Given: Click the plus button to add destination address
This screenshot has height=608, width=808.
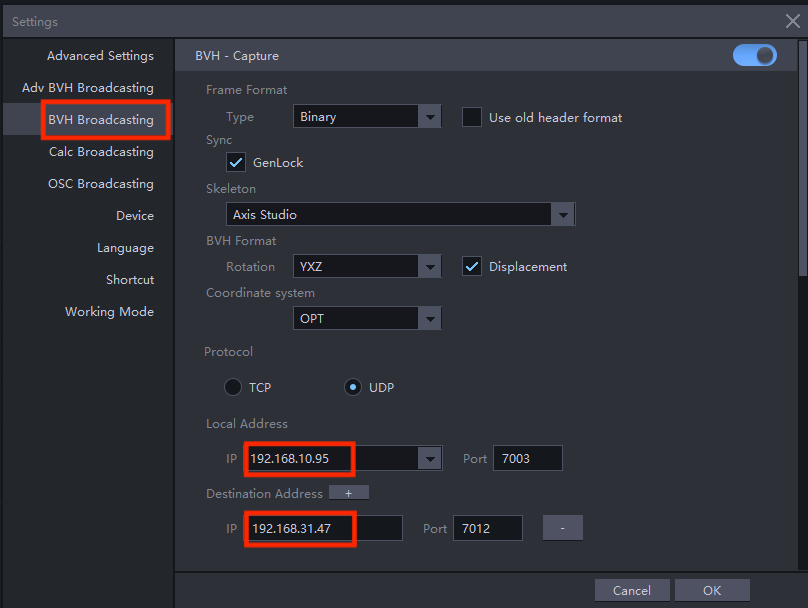Looking at the screenshot, I should pos(349,493).
